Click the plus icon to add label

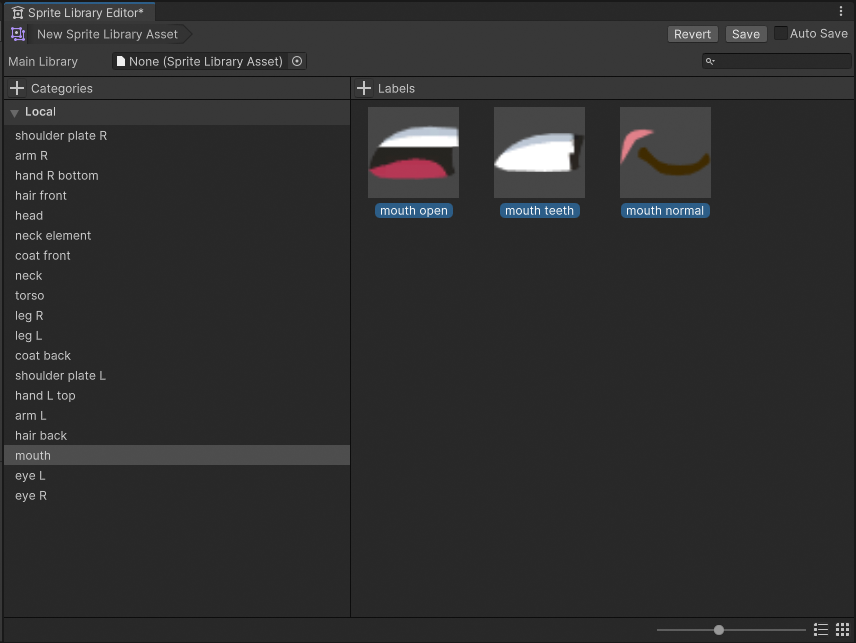[x=364, y=88]
